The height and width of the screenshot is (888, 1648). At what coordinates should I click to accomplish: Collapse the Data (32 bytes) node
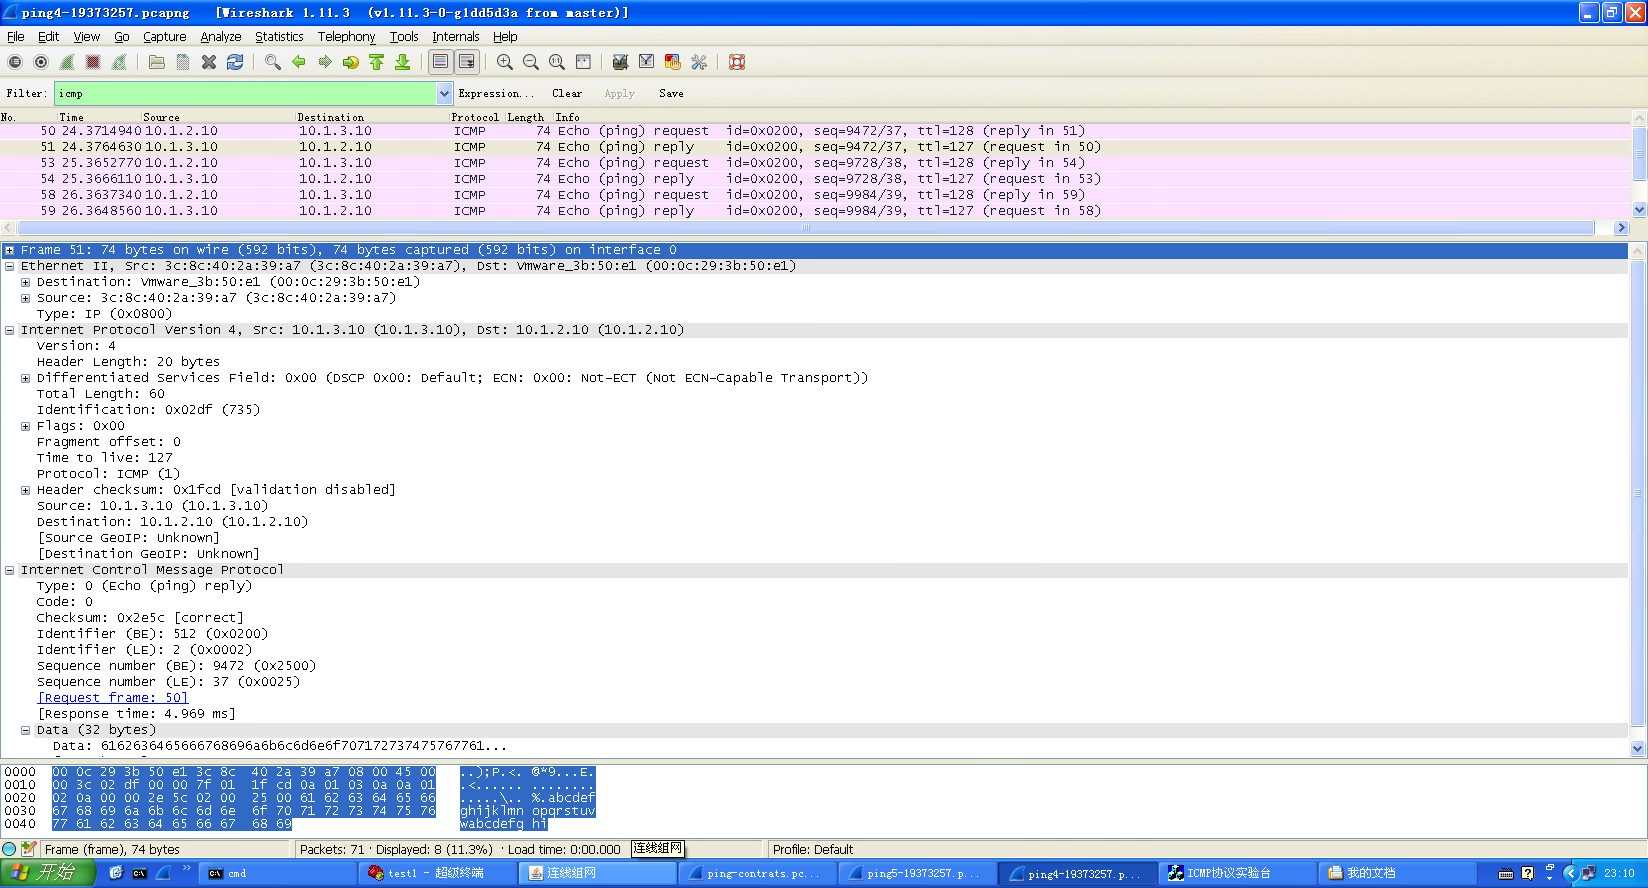(25, 730)
